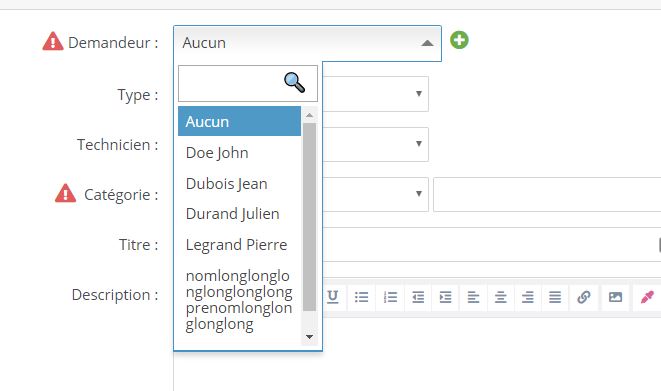Insert a bulleted list
Screen dimensions: 661x391
[361, 297]
